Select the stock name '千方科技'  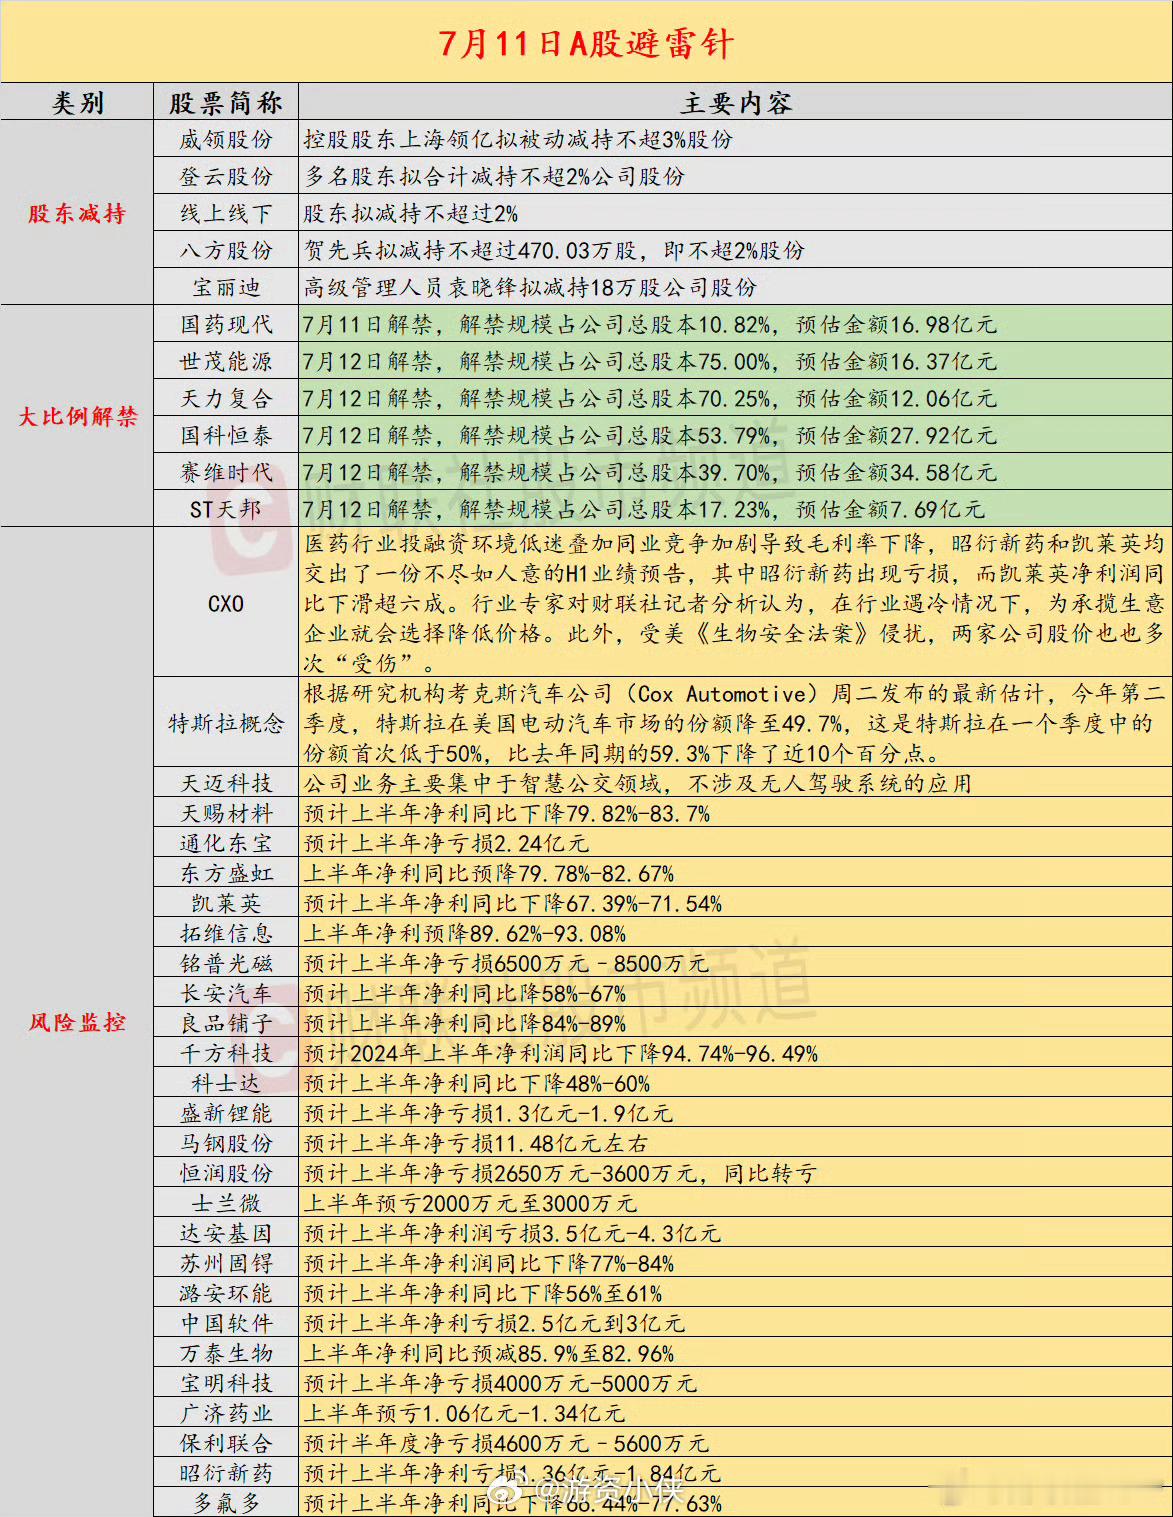pyautogui.click(x=226, y=1053)
